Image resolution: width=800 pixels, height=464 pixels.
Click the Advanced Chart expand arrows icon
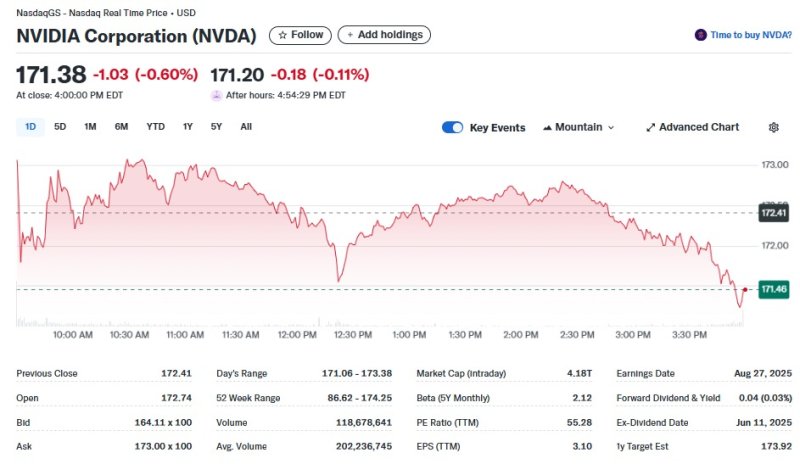651,128
